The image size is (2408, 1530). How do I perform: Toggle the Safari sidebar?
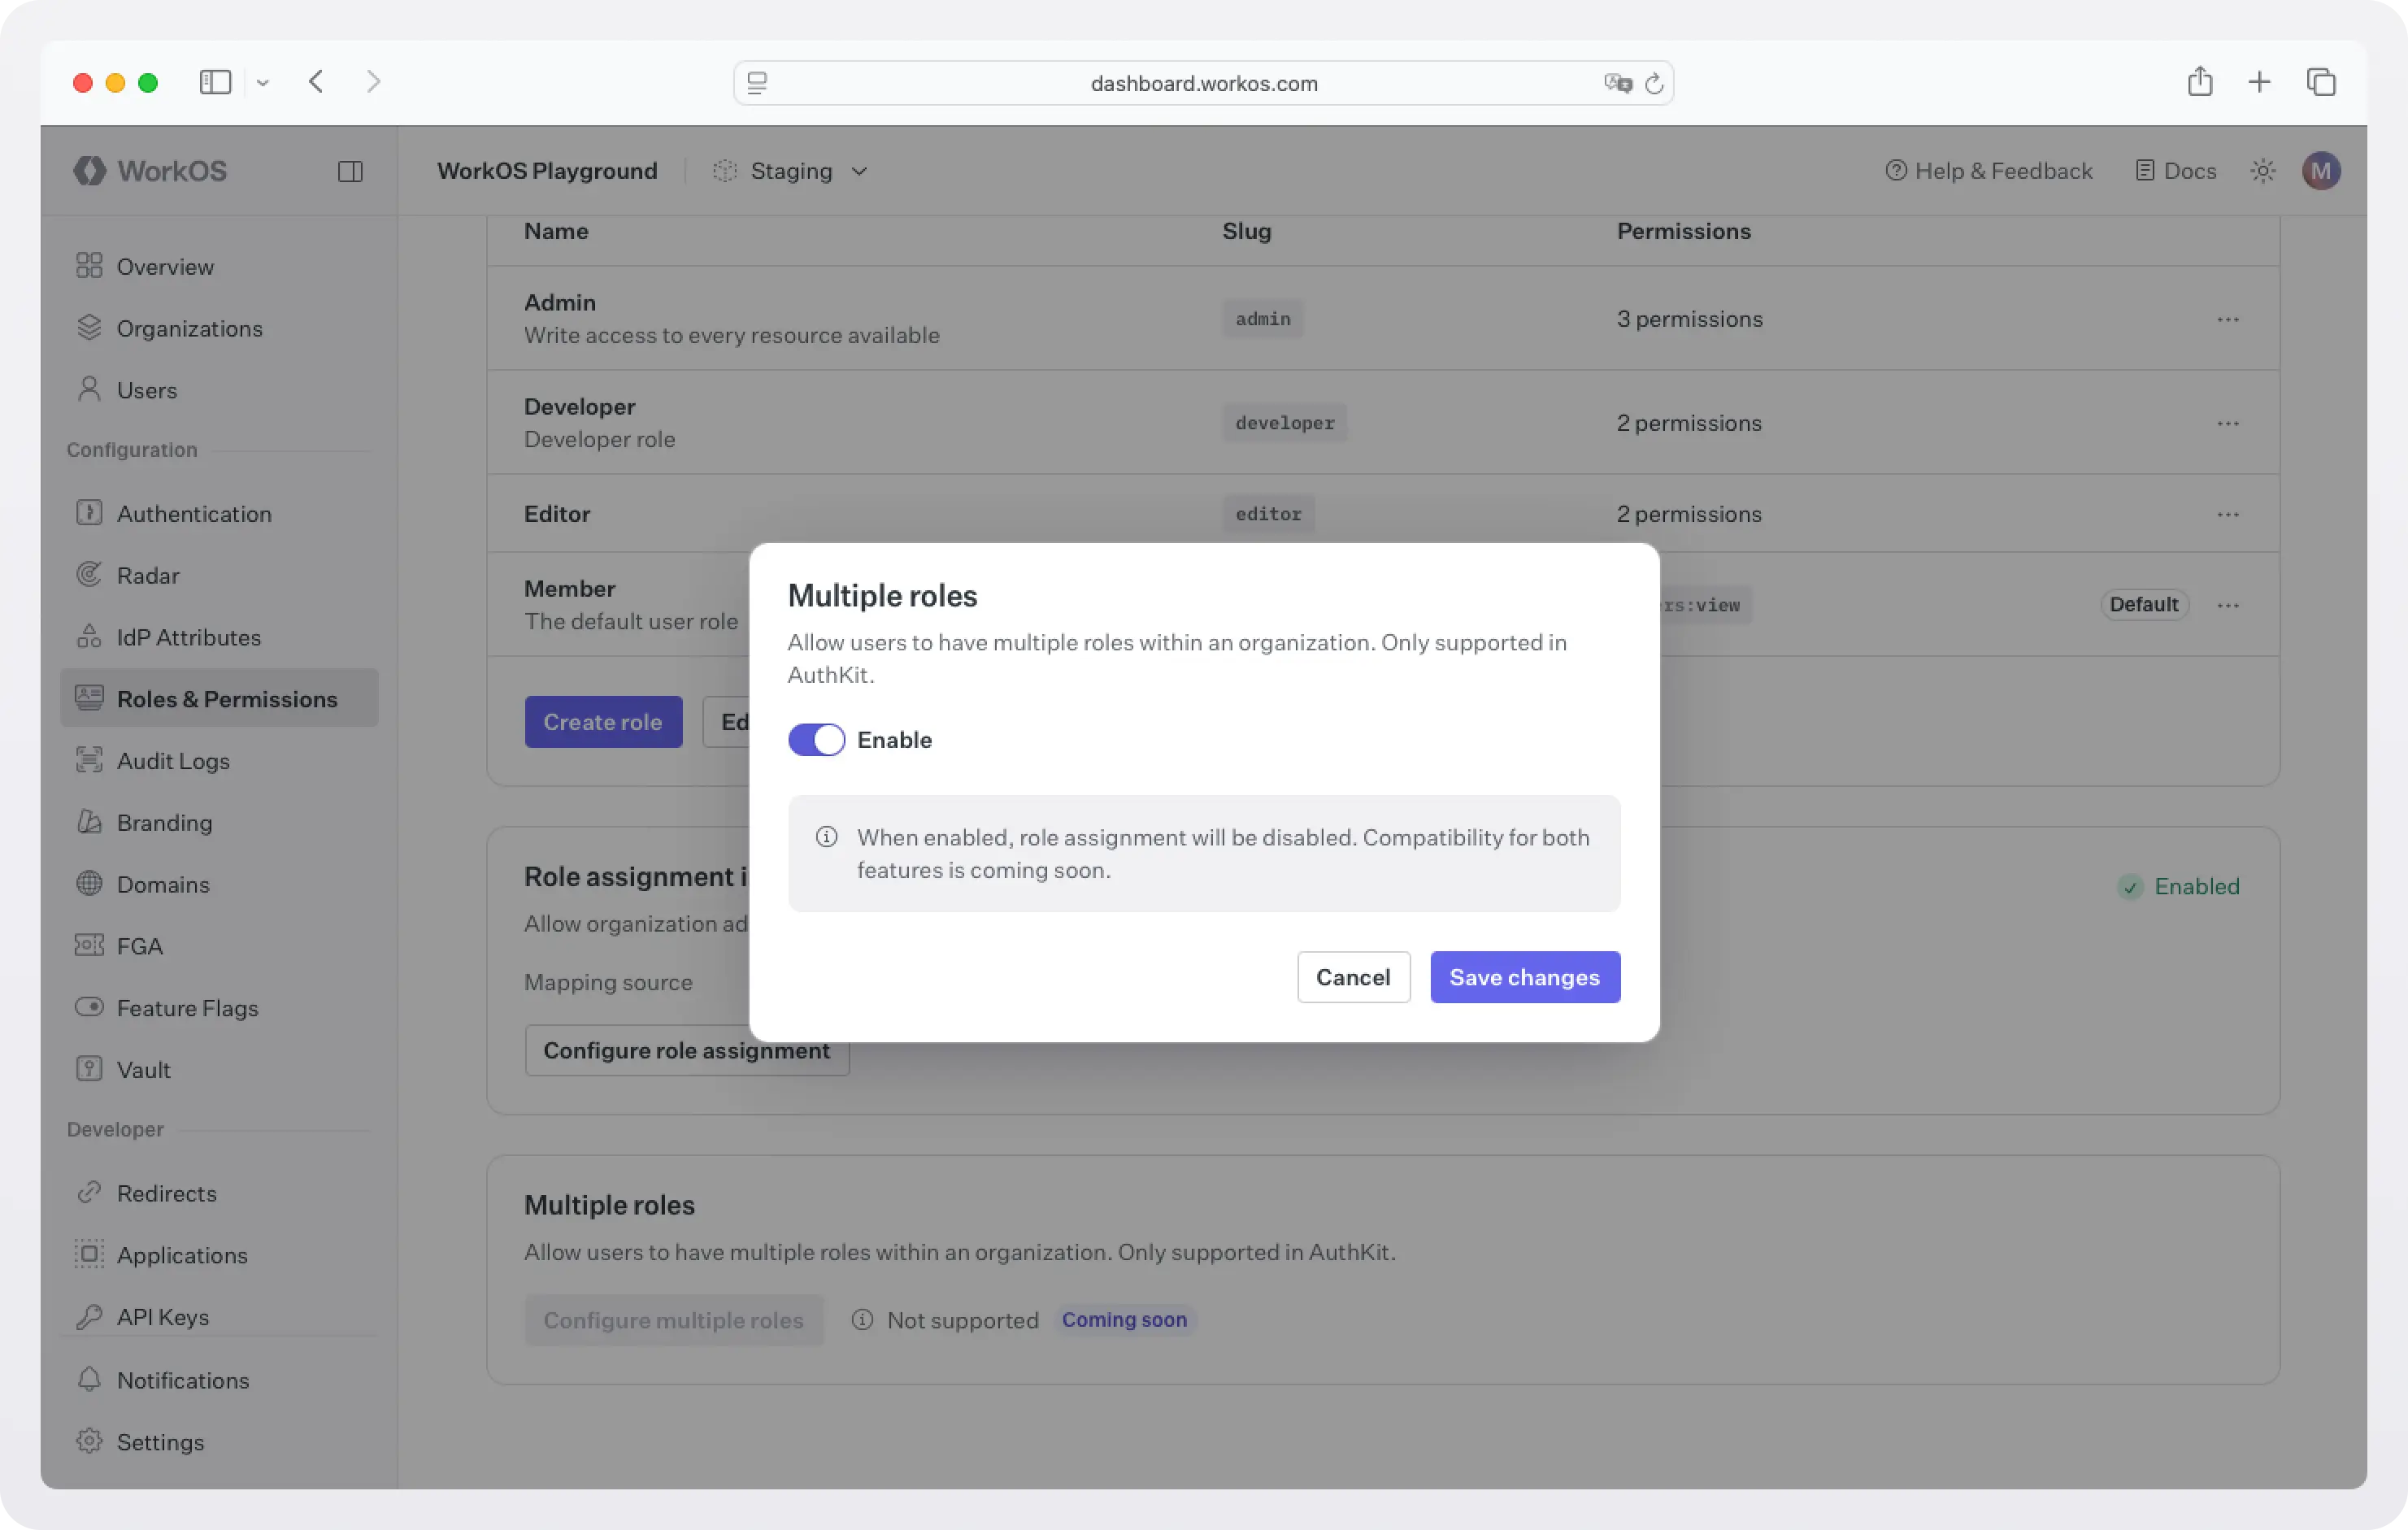point(215,82)
